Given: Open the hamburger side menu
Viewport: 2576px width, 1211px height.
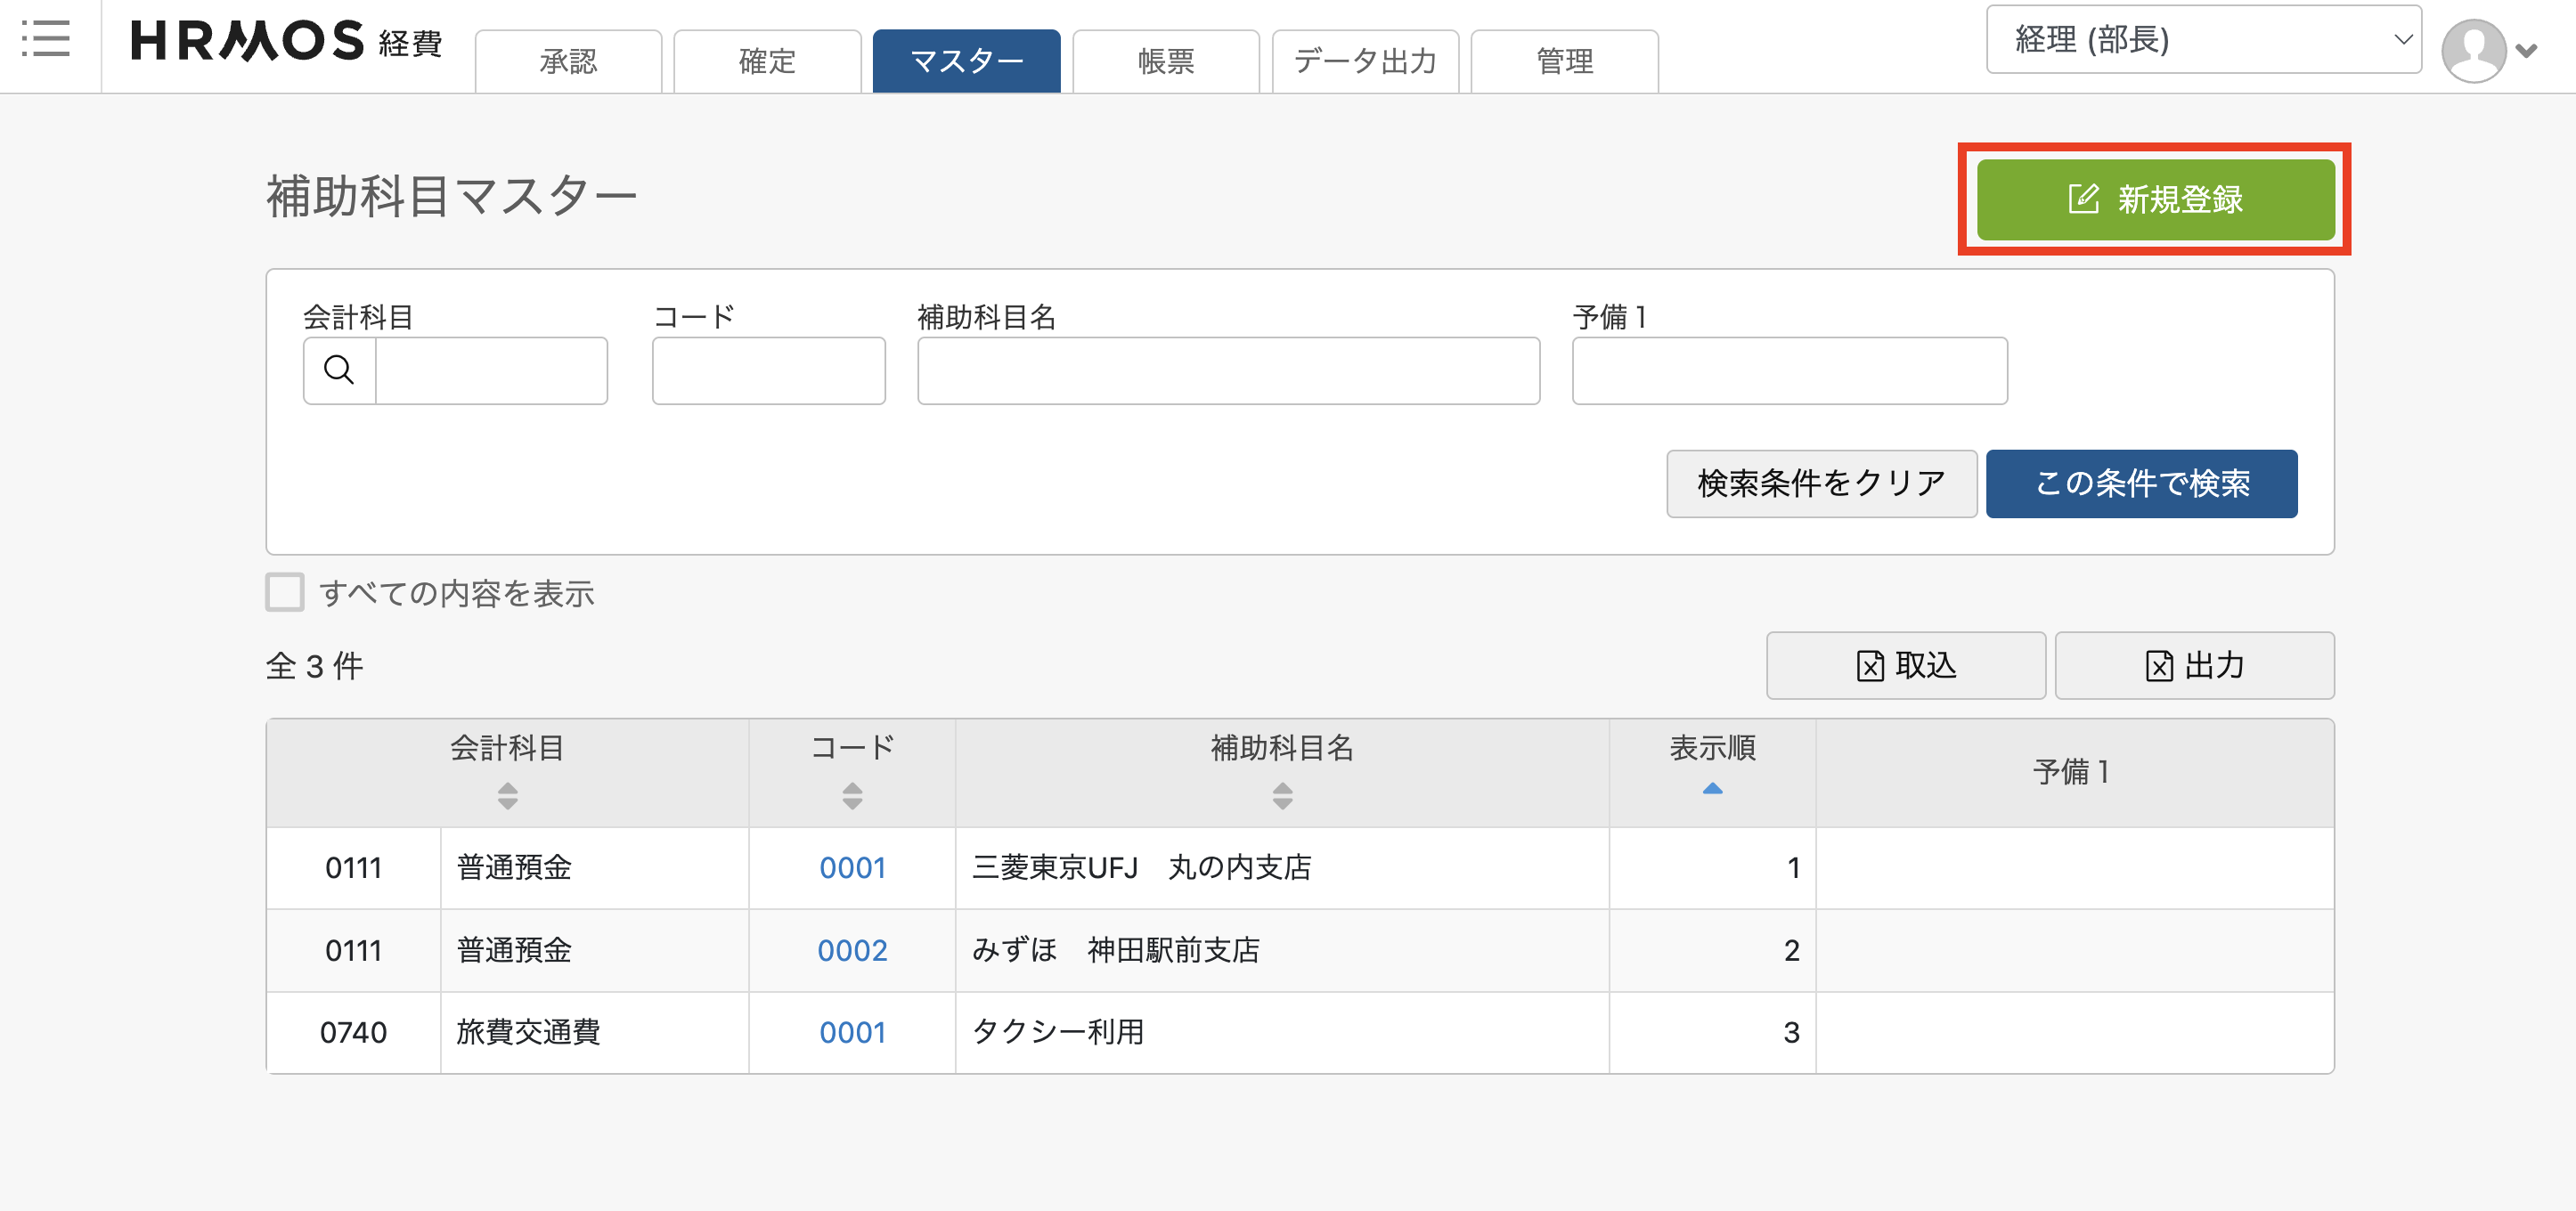Looking at the screenshot, I should point(46,40).
